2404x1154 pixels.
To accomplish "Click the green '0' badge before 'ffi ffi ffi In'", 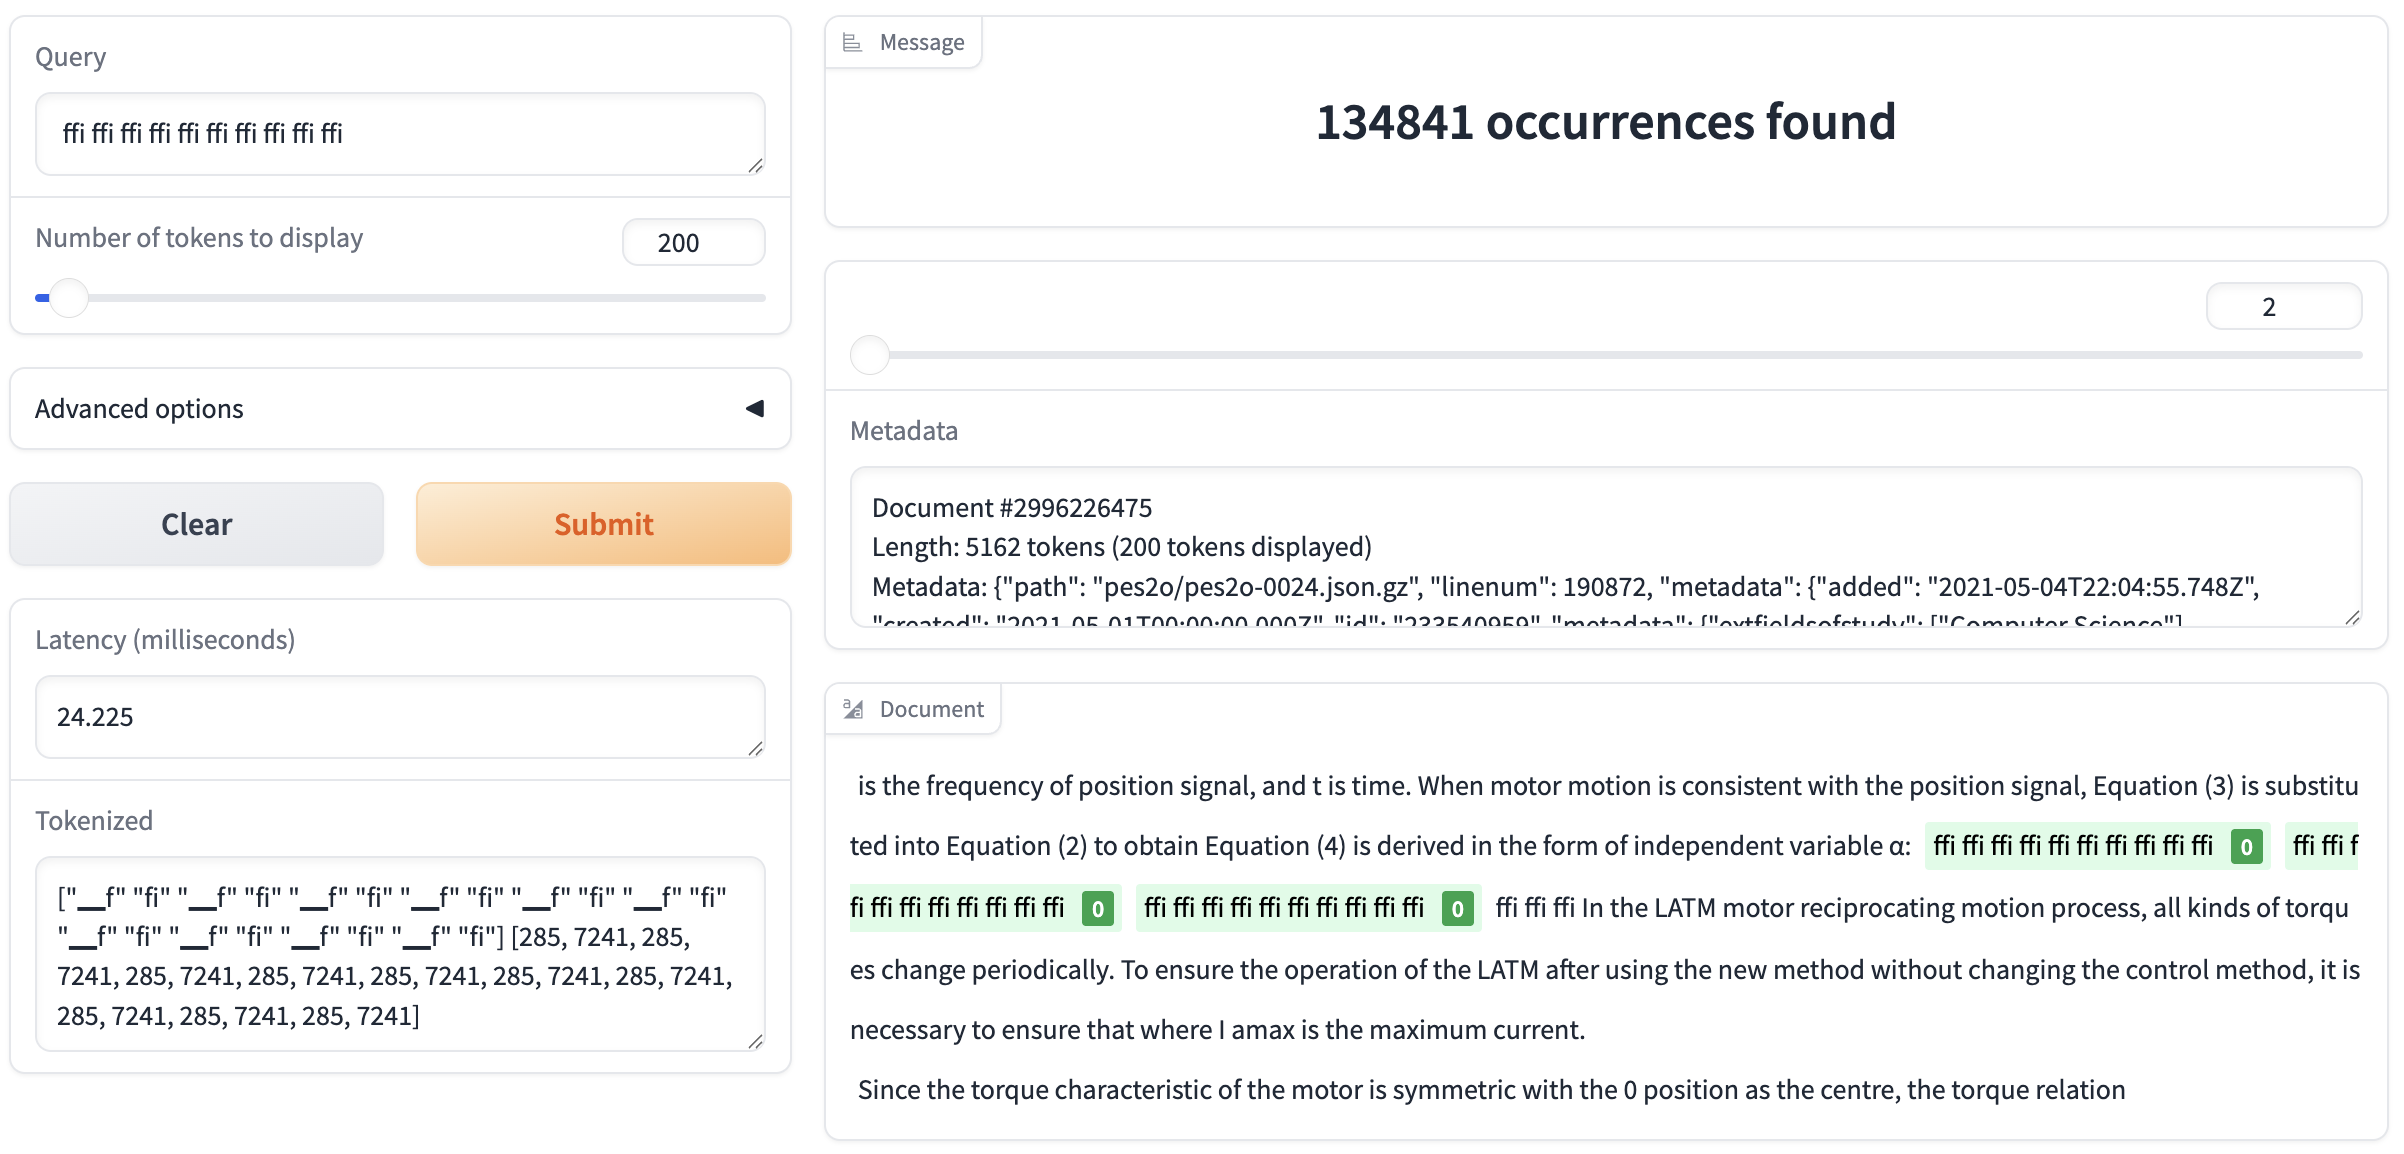I will click(x=1457, y=909).
